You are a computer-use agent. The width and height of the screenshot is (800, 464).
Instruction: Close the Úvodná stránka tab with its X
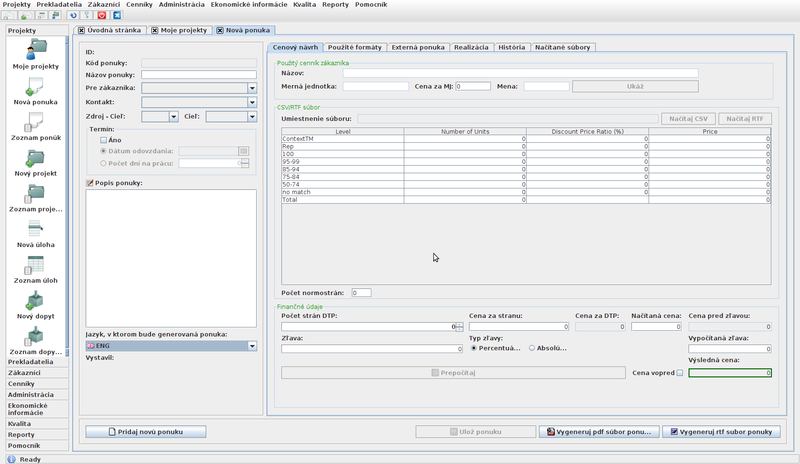point(81,31)
